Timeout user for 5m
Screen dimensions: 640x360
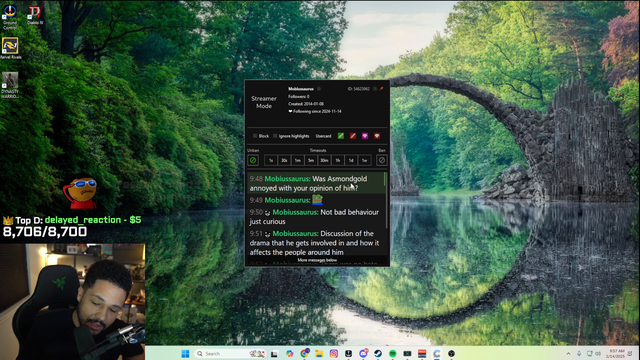[311, 160]
